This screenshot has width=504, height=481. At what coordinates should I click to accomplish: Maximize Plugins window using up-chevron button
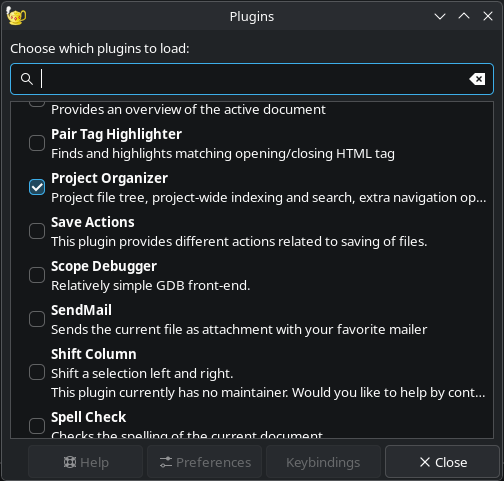(x=464, y=16)
